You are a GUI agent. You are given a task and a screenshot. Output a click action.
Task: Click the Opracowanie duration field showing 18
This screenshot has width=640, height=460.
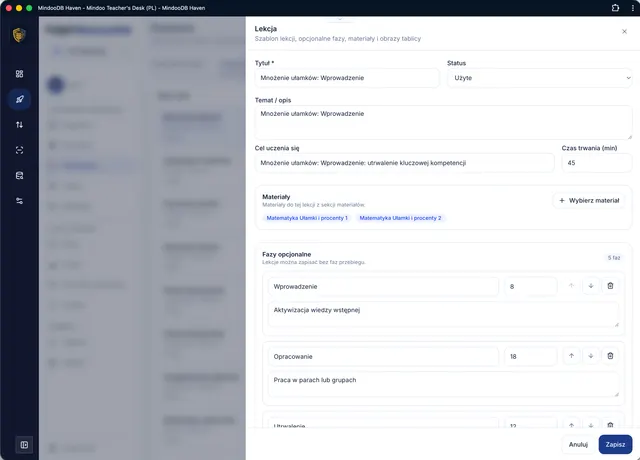[531, 356]
